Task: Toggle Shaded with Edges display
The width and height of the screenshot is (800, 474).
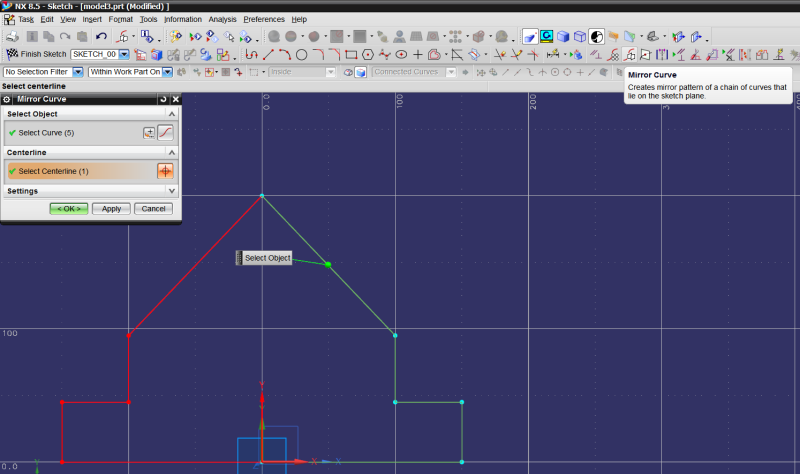Action: click(530, 37)
